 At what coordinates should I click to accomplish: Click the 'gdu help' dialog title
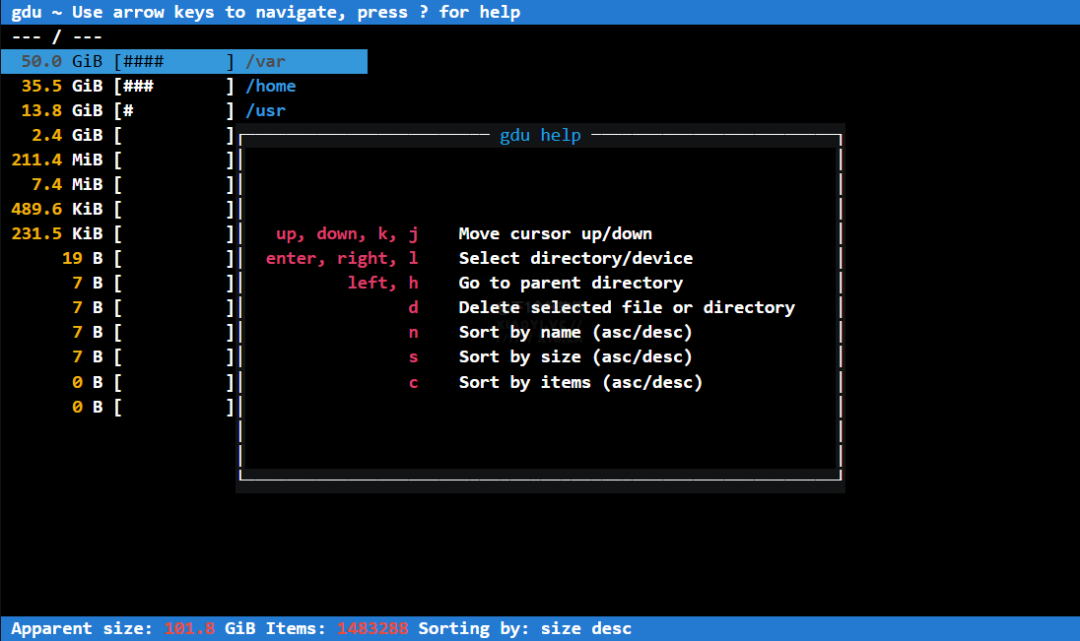(x=540, y=135)
